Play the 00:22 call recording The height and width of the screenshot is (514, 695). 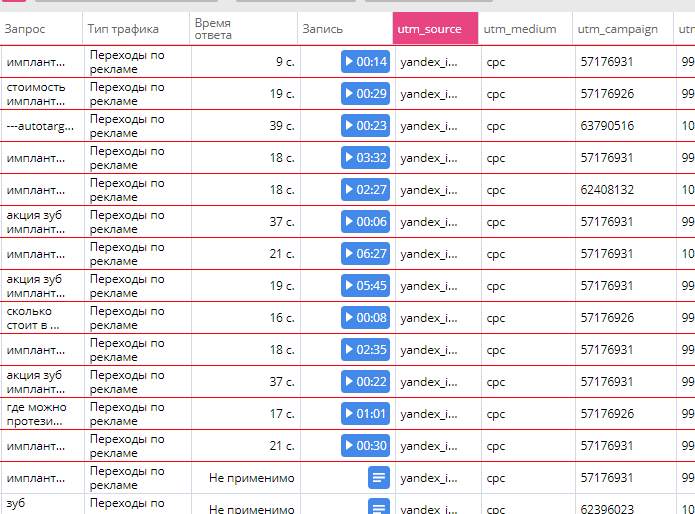[x=365, y=381]
